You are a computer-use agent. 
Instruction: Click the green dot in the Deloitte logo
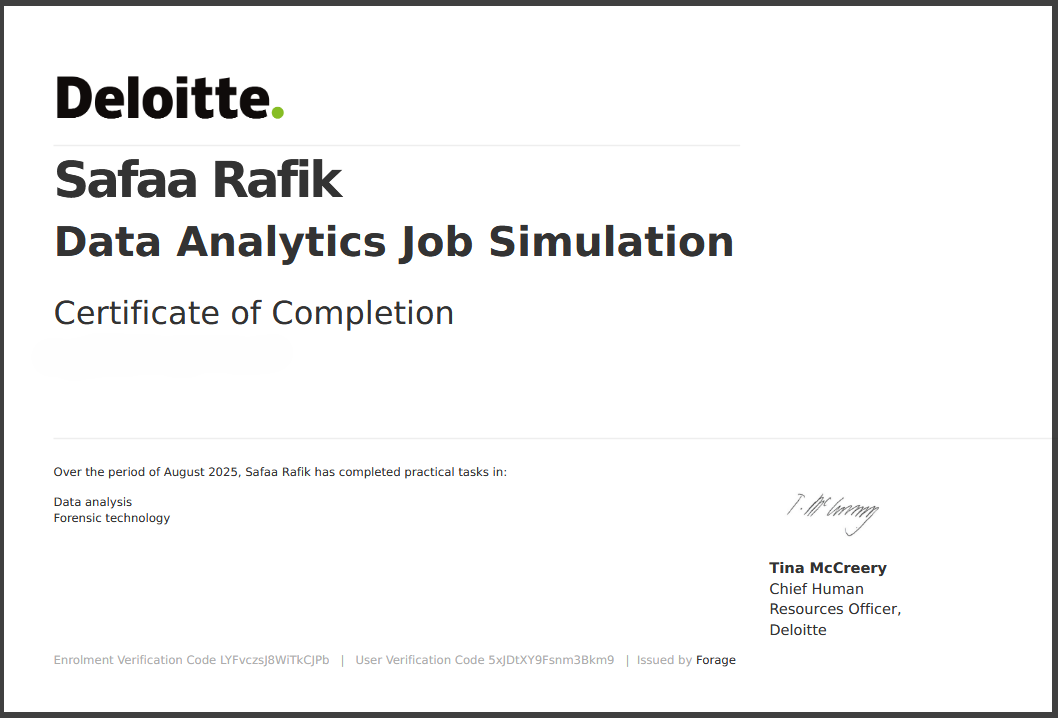coord(277,113)
